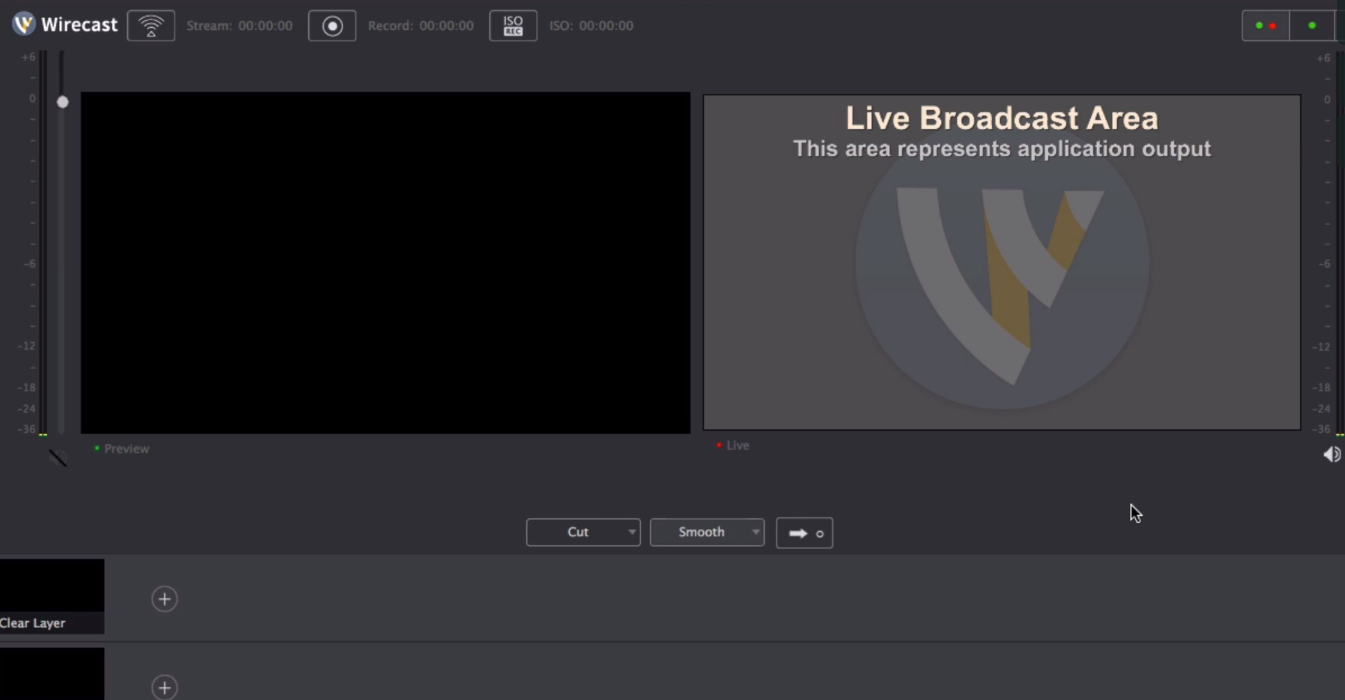Toggle the Preview indicator label
Screen dimensions: 1345x700
pyautogui.click(x=121, y=448)
